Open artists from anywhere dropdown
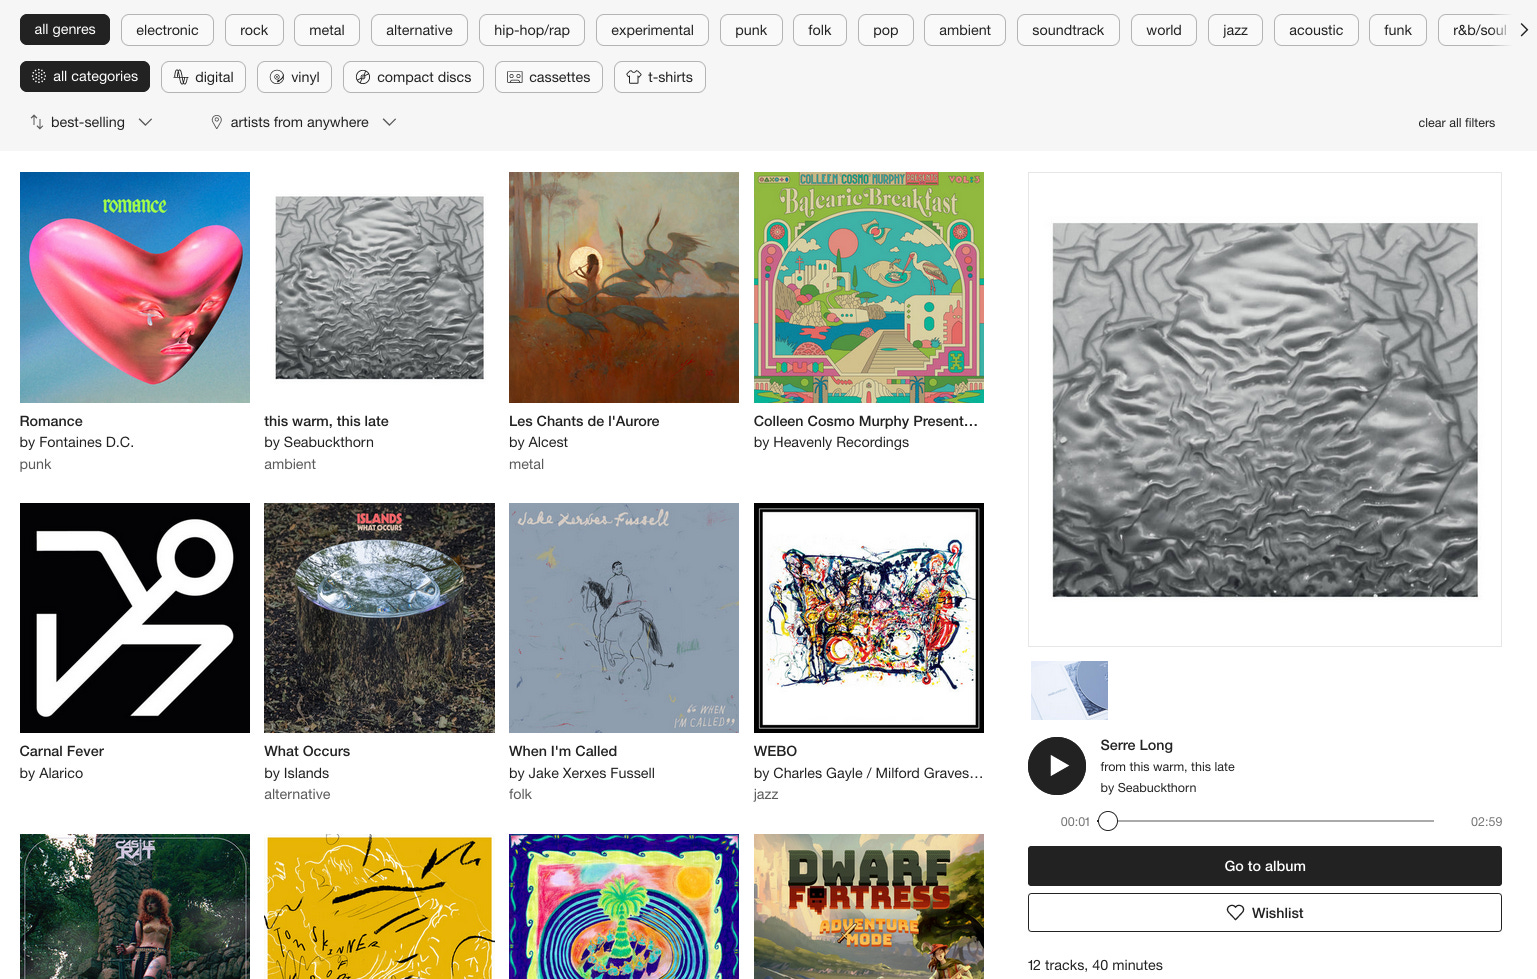This screenshot has height=979, width=1537. point(303,122)
